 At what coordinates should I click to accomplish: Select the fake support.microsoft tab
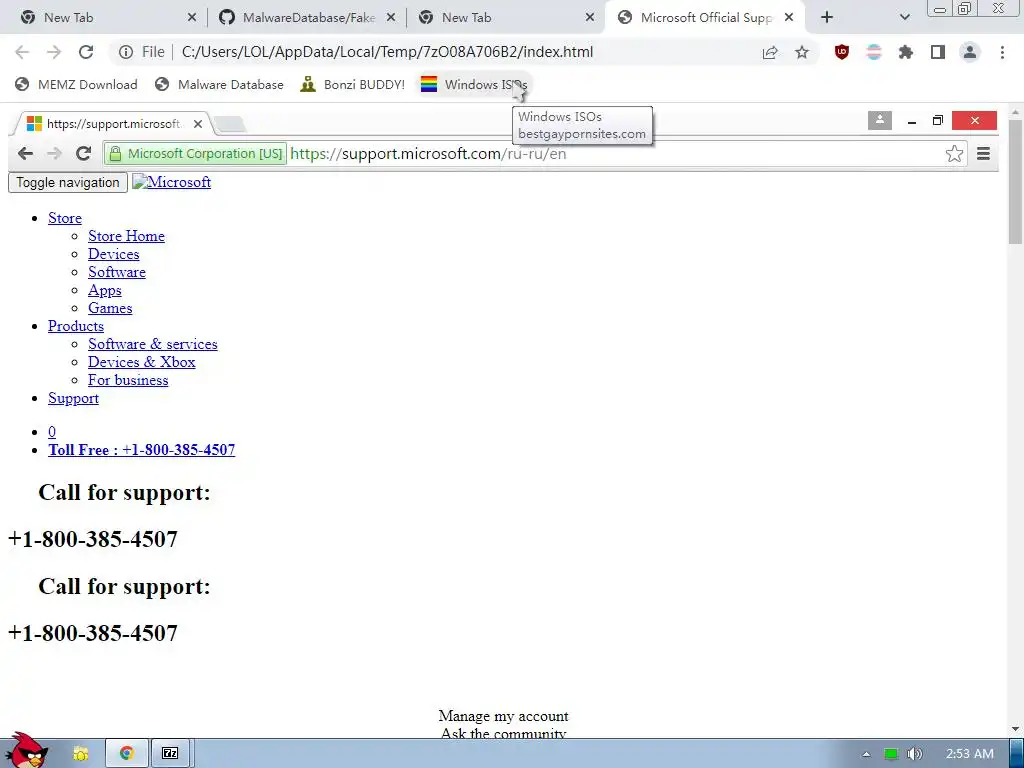click(x=111, y=123)
